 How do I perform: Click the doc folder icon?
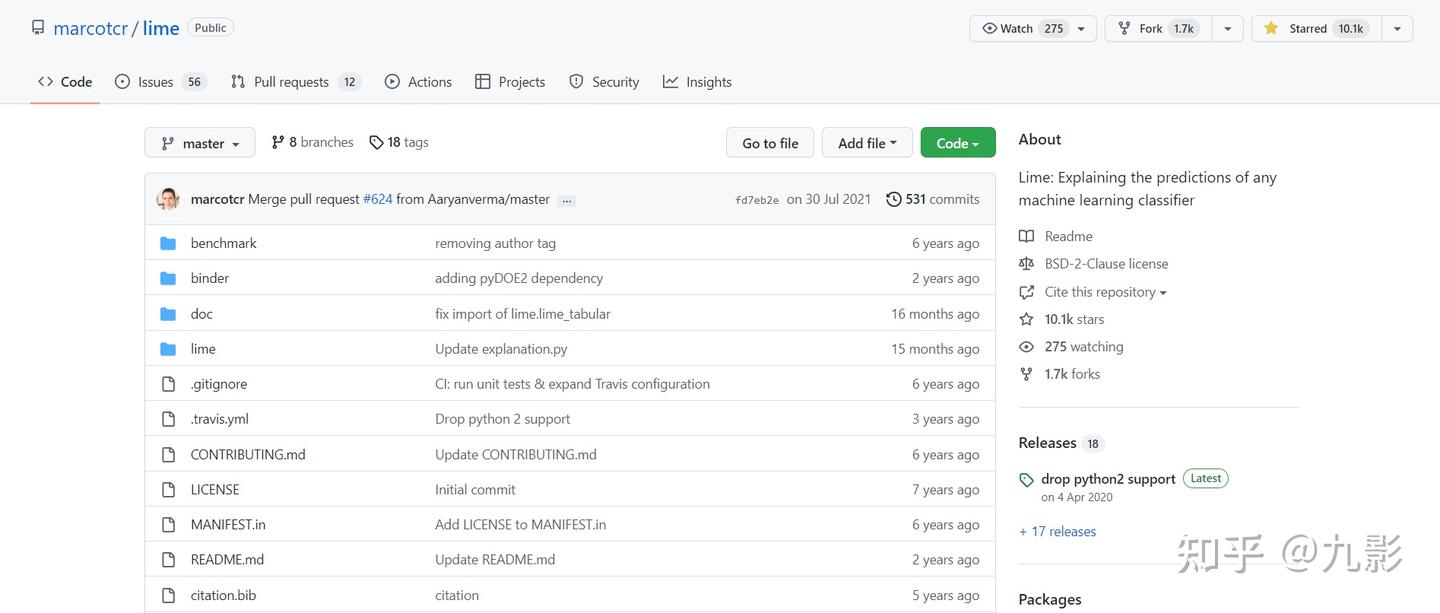pos(168,314)
